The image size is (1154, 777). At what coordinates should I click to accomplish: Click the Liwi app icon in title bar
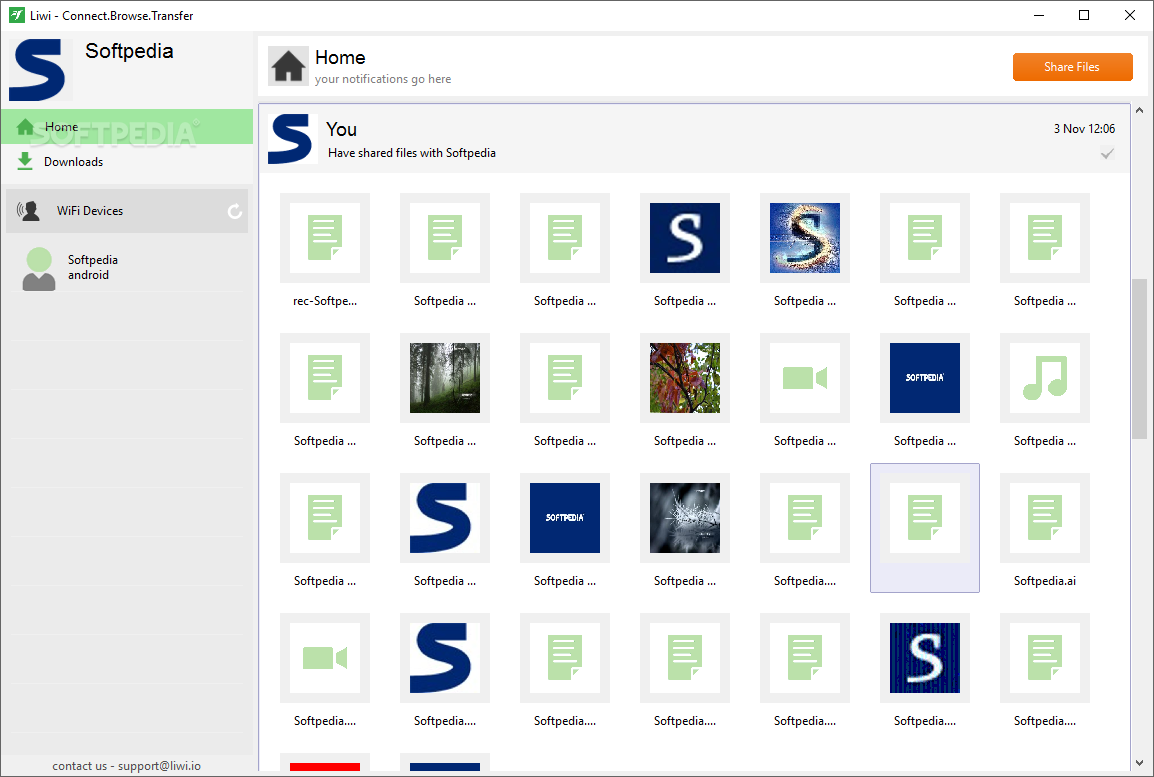pyautogui.click(x=16, y=15)
